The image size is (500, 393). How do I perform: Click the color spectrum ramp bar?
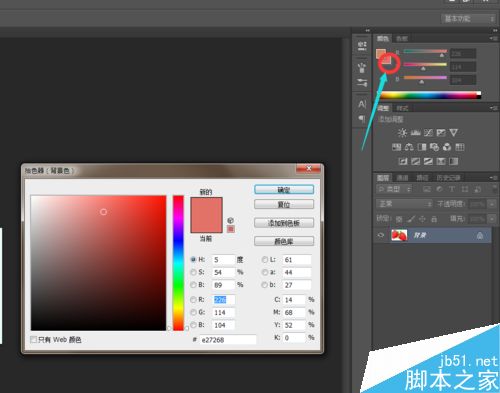pos(431,95)
